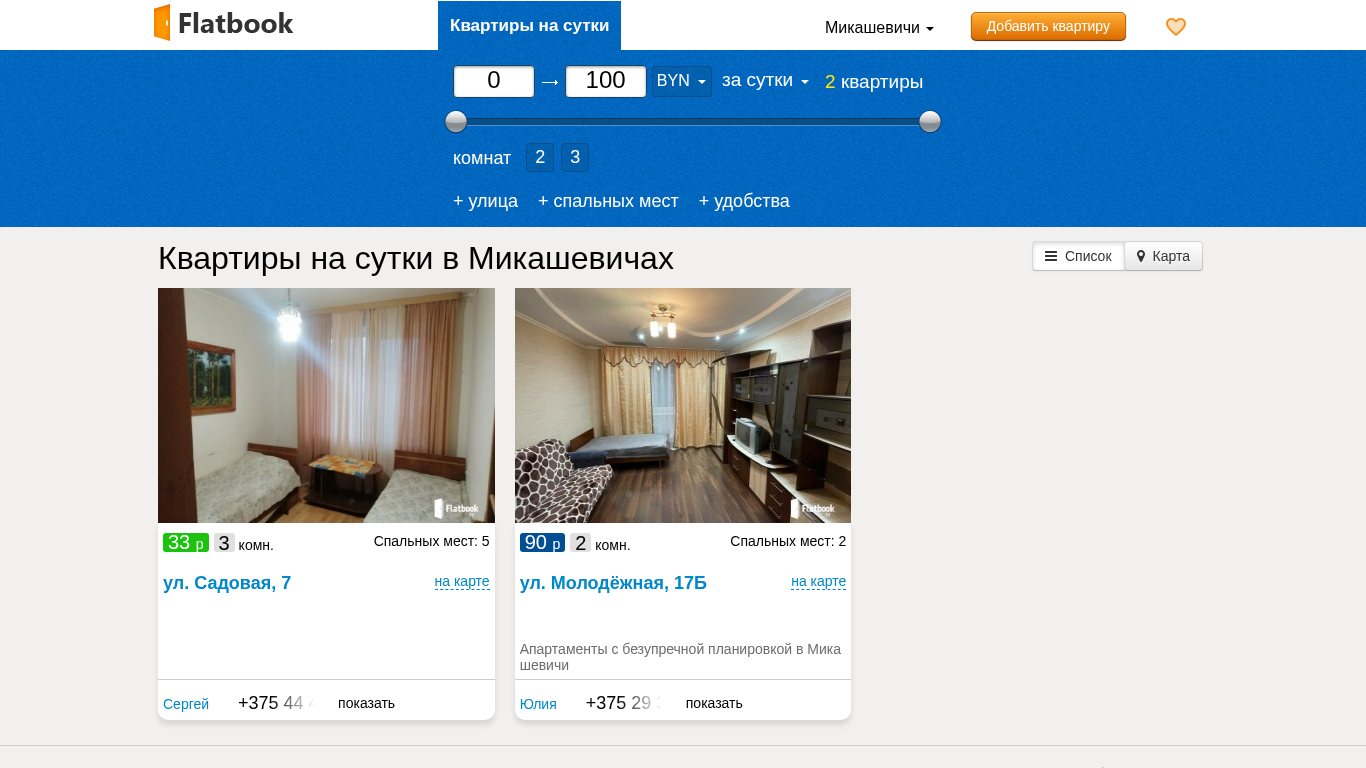Click the Спальных мест: 2 text
1366x768 pixels.
click(788, 541)
